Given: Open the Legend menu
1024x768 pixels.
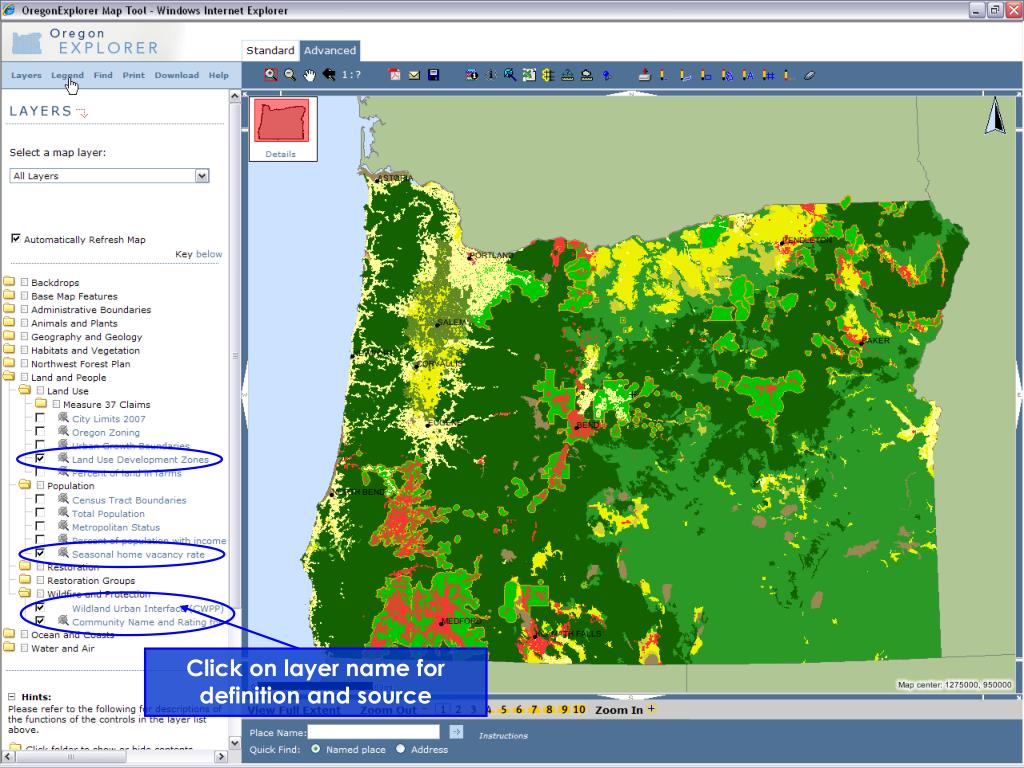Looking at the screenshot, I should 67,75.
